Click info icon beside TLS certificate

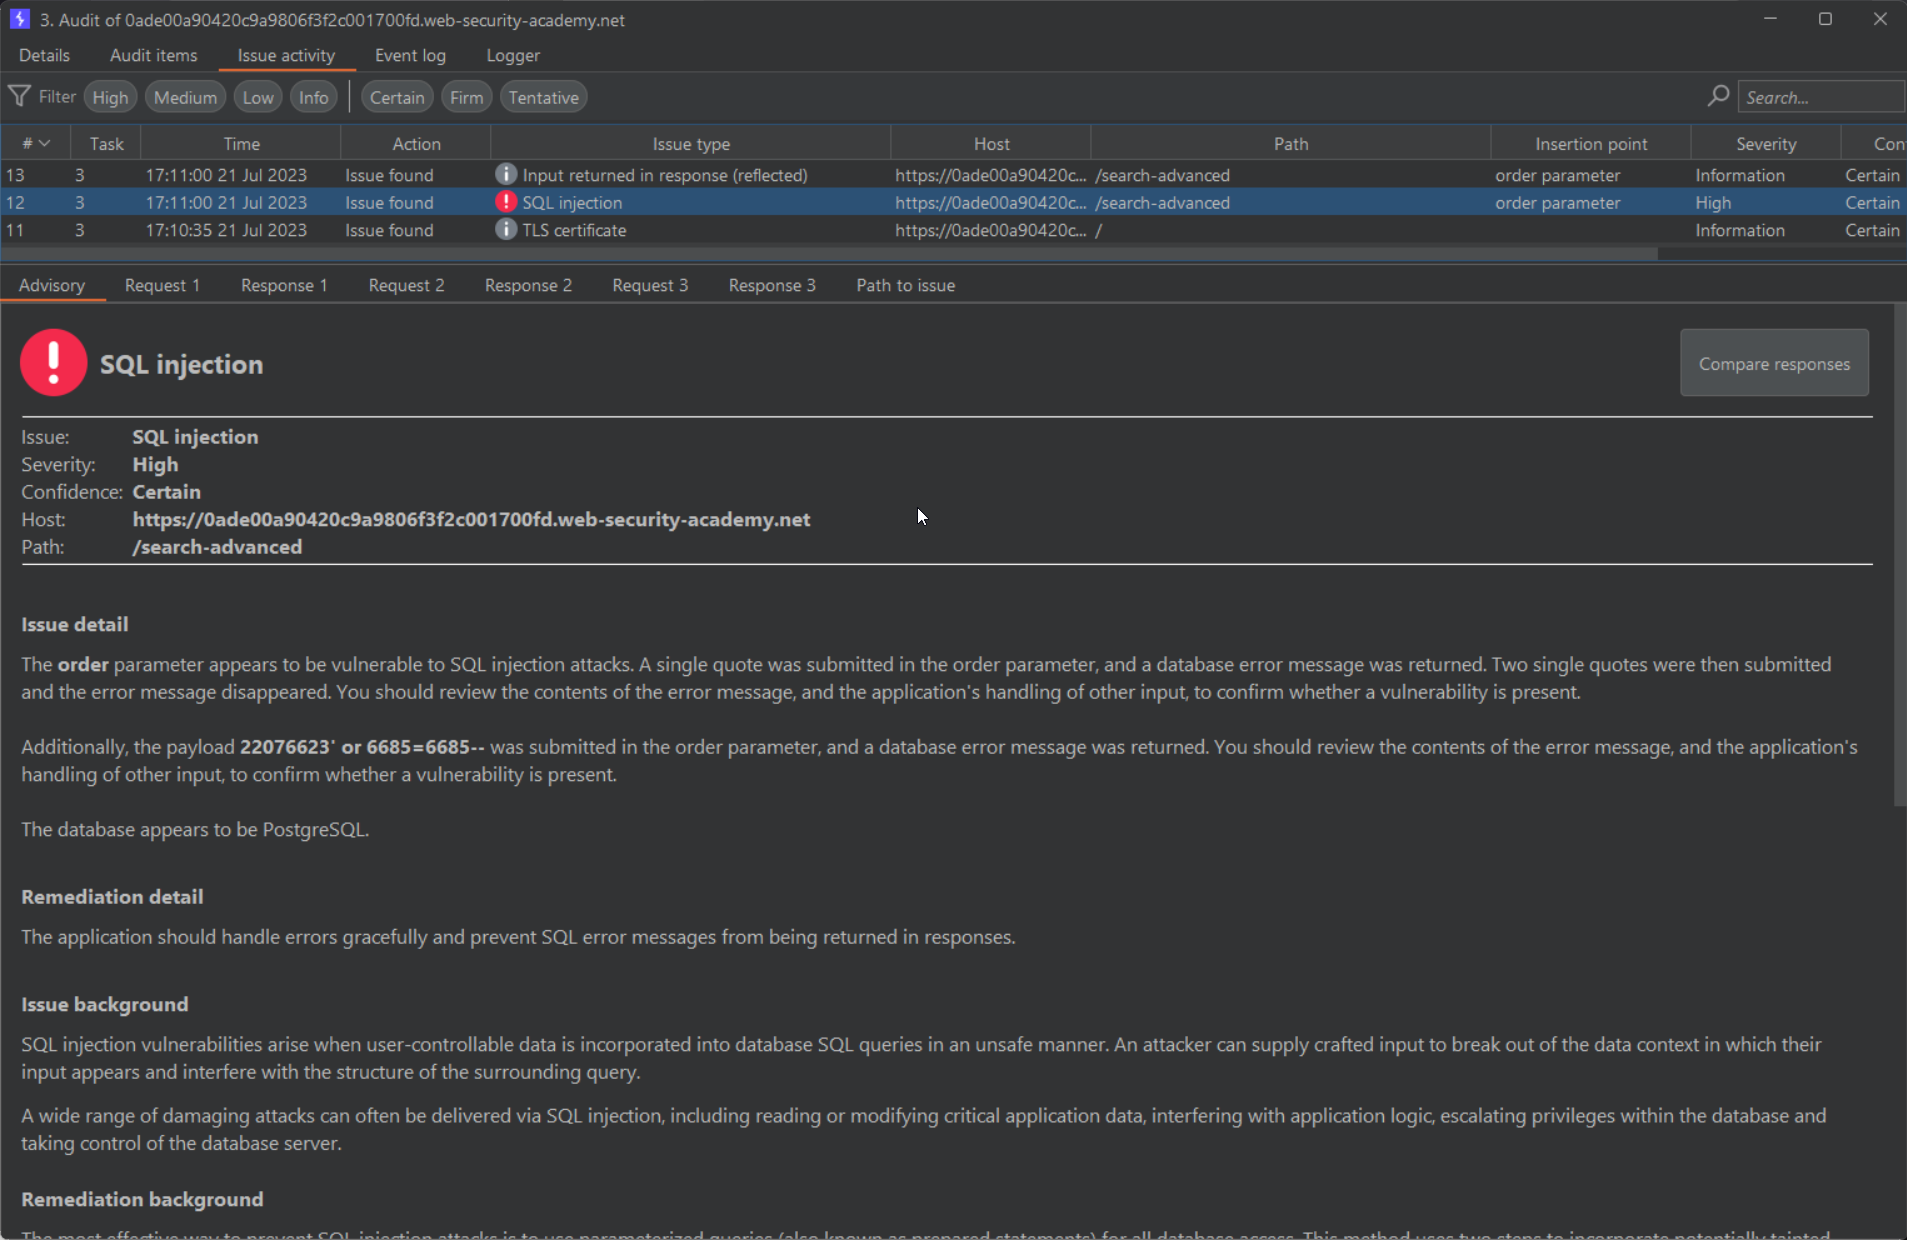click(506, 229)
